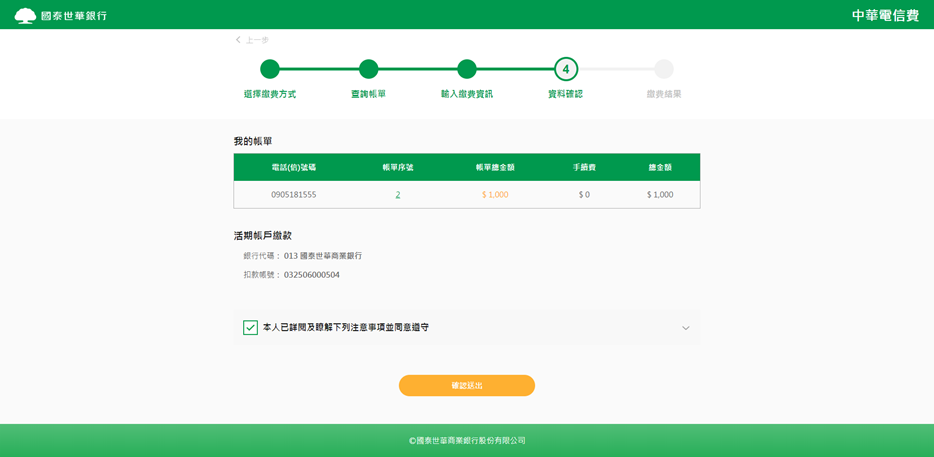Select step circle for 選擇繳費方式
Screen dimensions: 934x457
coord(270,69)
